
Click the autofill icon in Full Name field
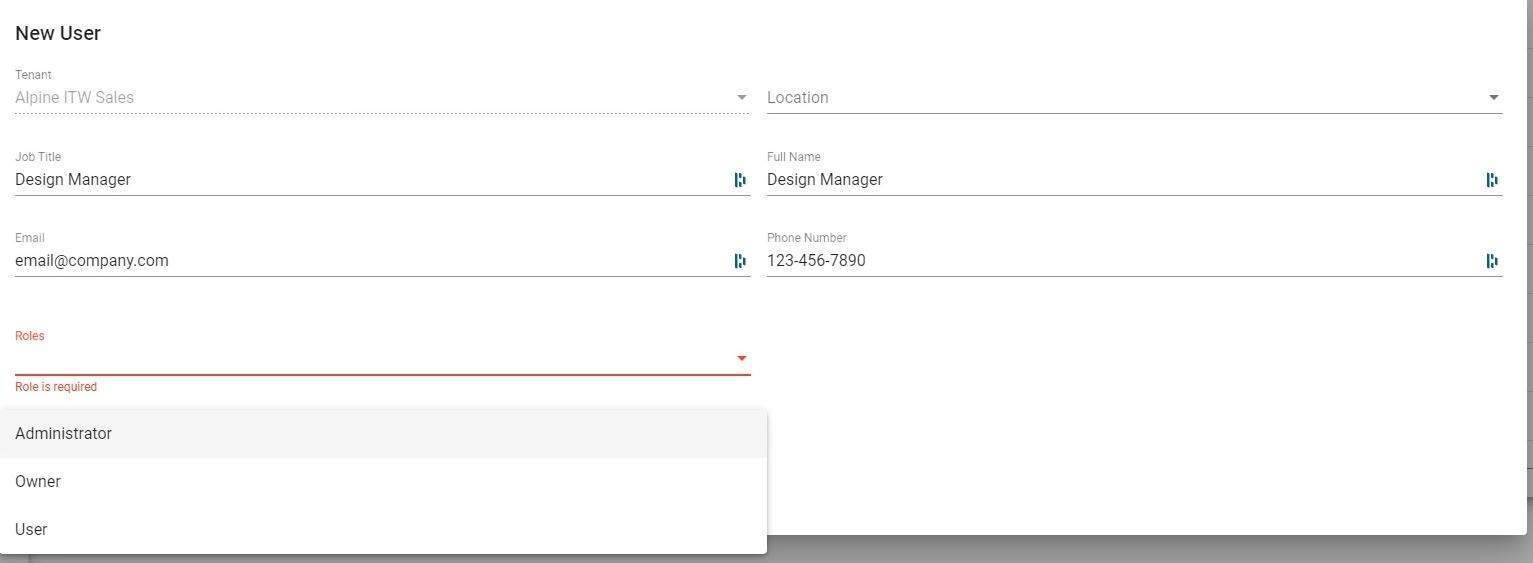(1492, 180)
